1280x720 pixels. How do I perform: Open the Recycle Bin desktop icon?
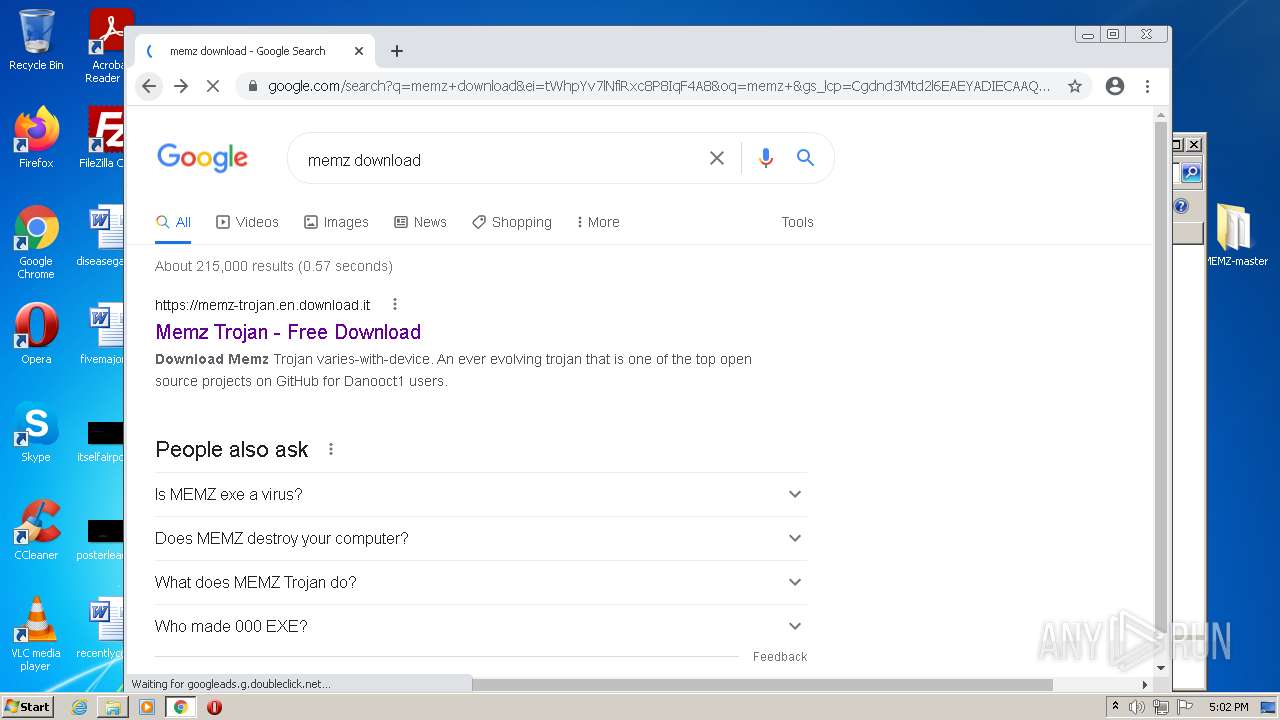coord(36,40)
